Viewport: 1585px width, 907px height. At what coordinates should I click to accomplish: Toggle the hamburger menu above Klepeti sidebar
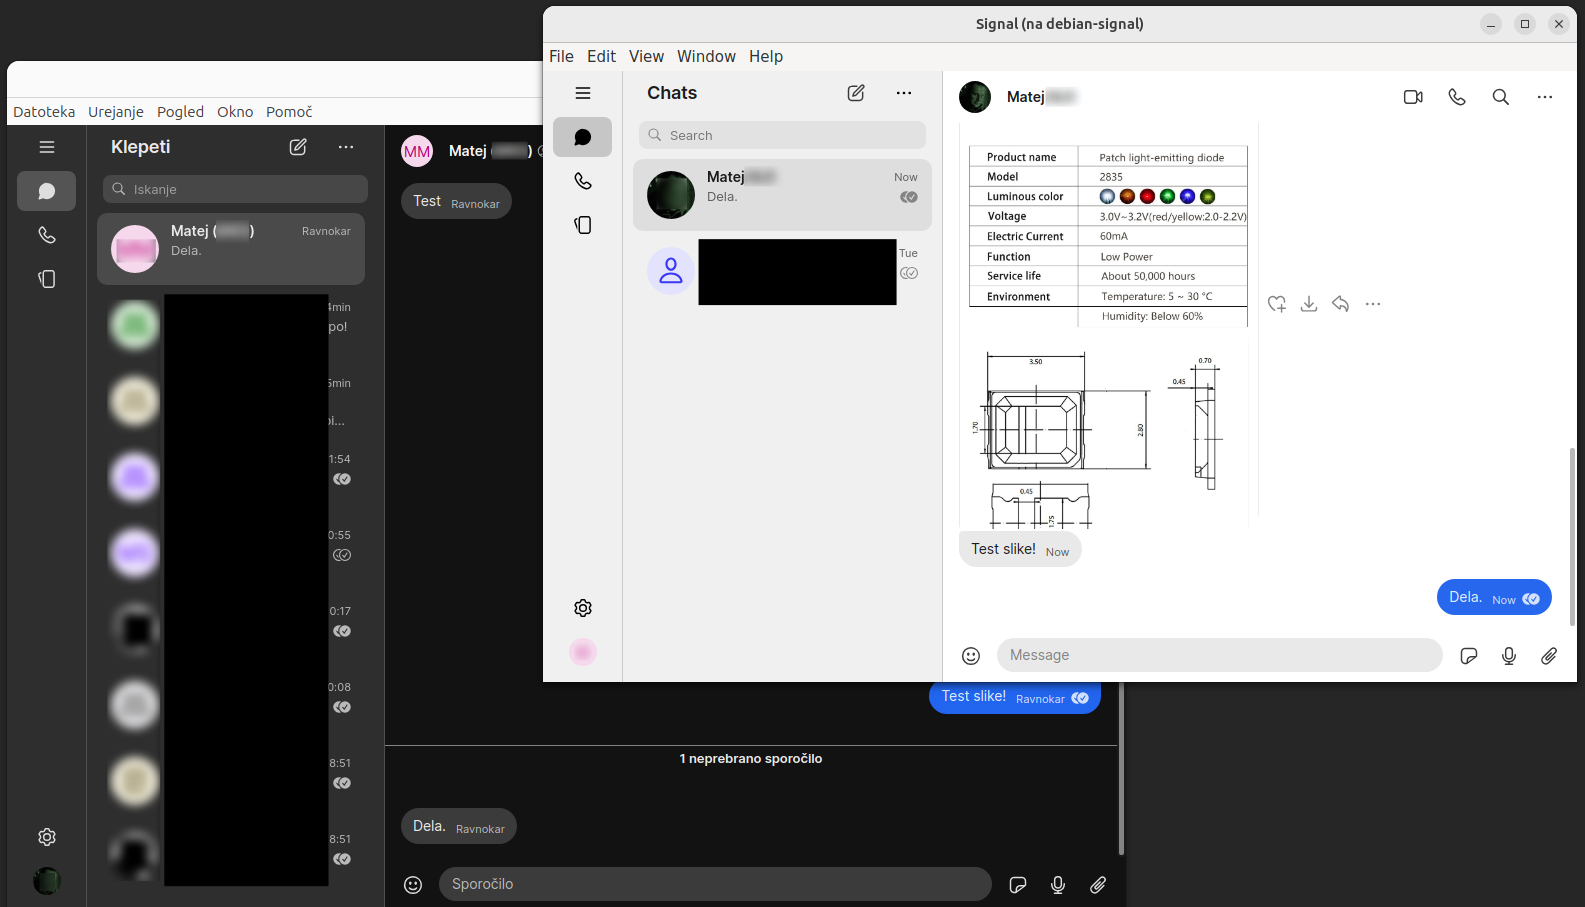[47, 147]
